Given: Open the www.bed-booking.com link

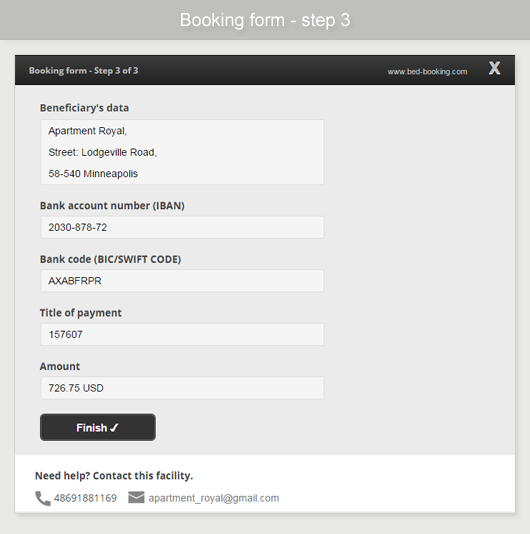Looking at the screenshot, I should coord(427,72).
